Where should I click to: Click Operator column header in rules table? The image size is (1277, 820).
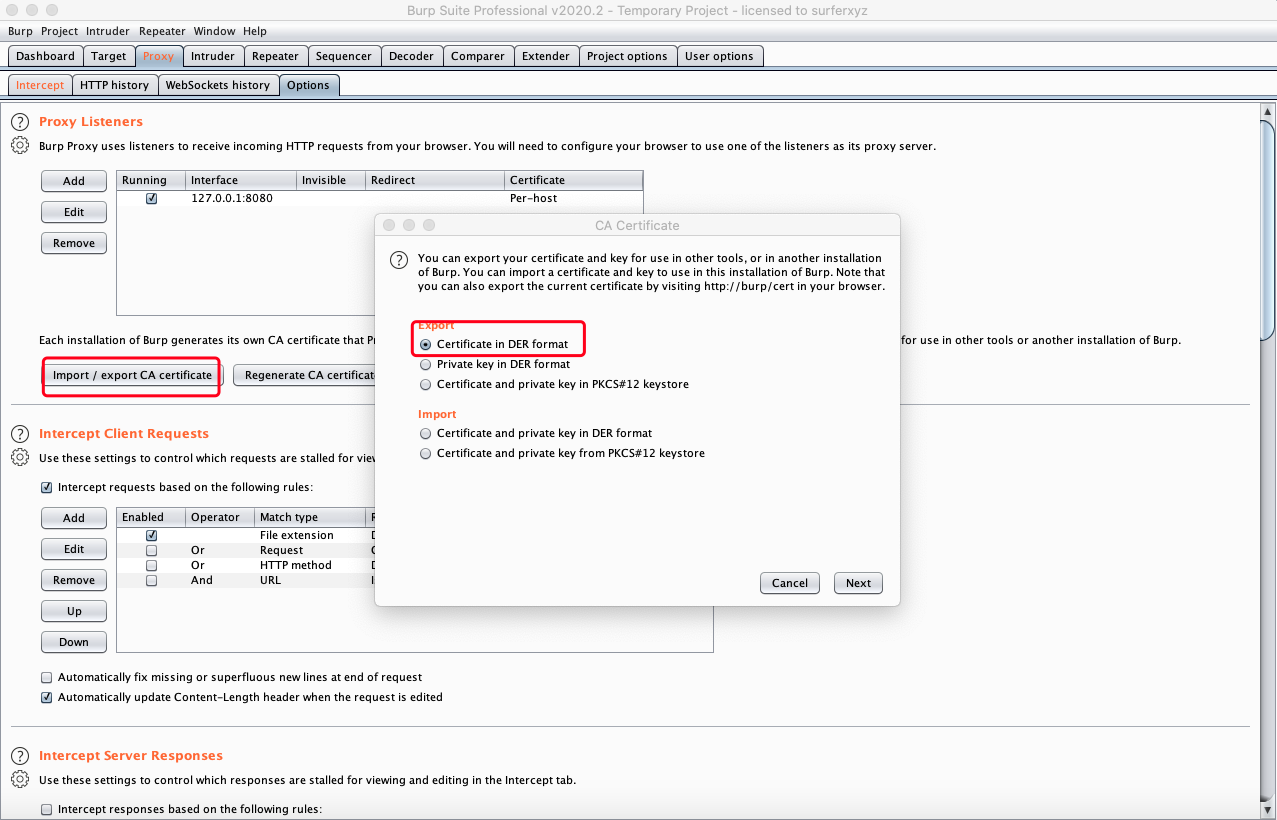(220, 517)
